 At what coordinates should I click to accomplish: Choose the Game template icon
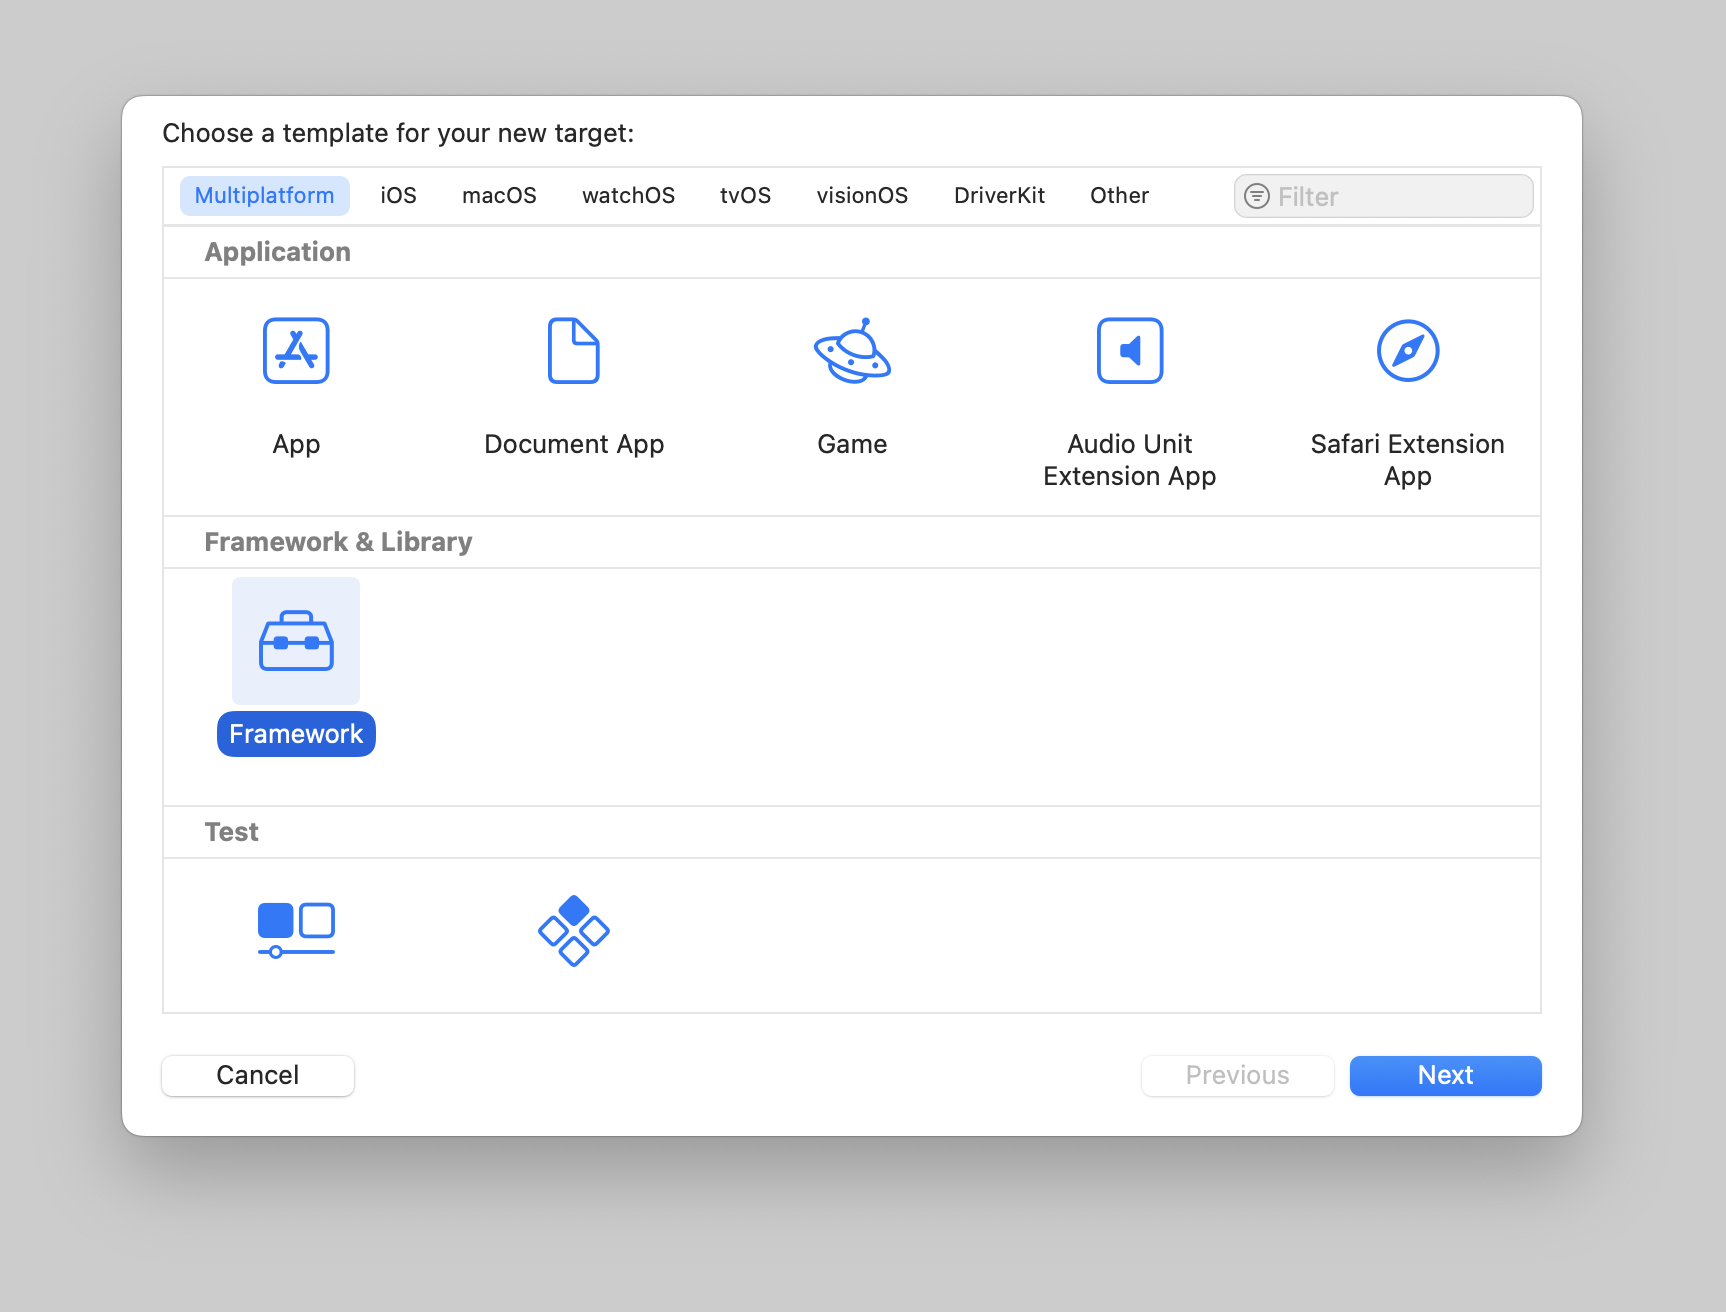click(851, 351)
